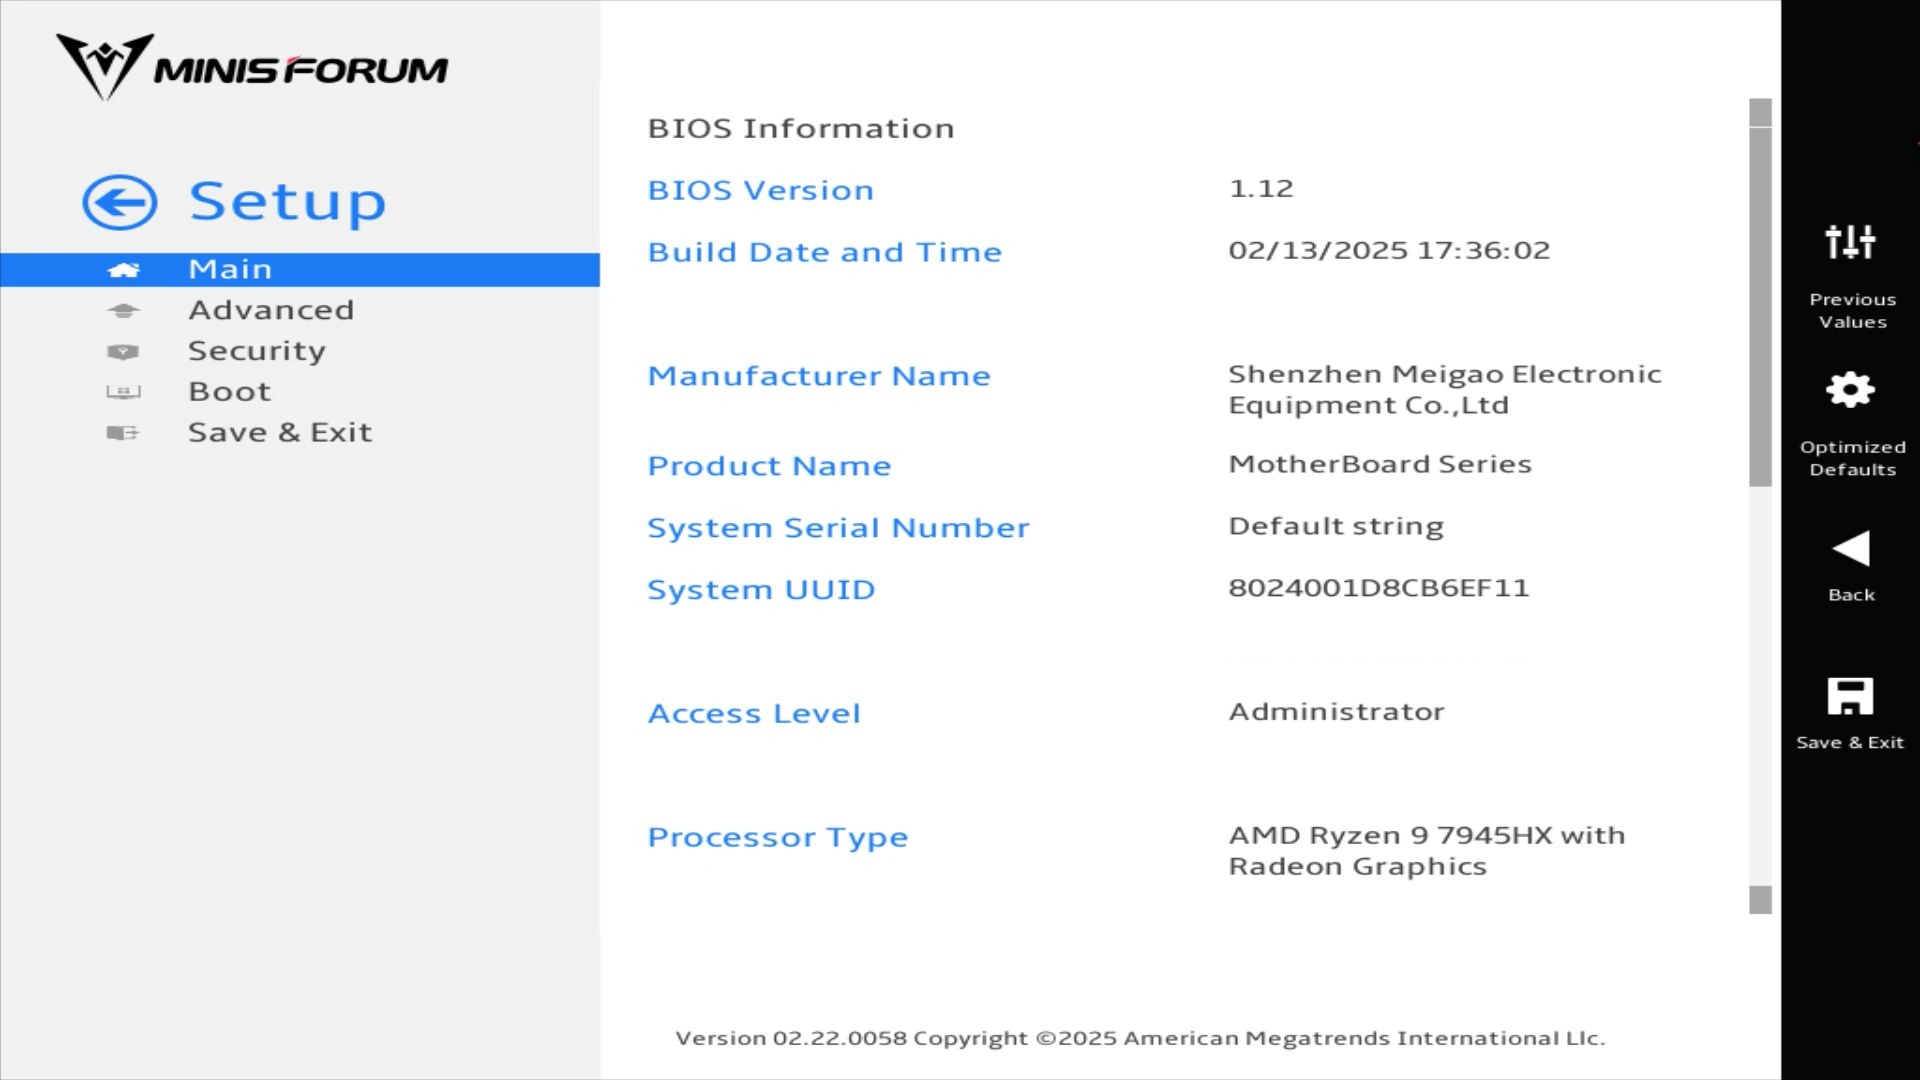Click the Default string value

[1336, 526]
